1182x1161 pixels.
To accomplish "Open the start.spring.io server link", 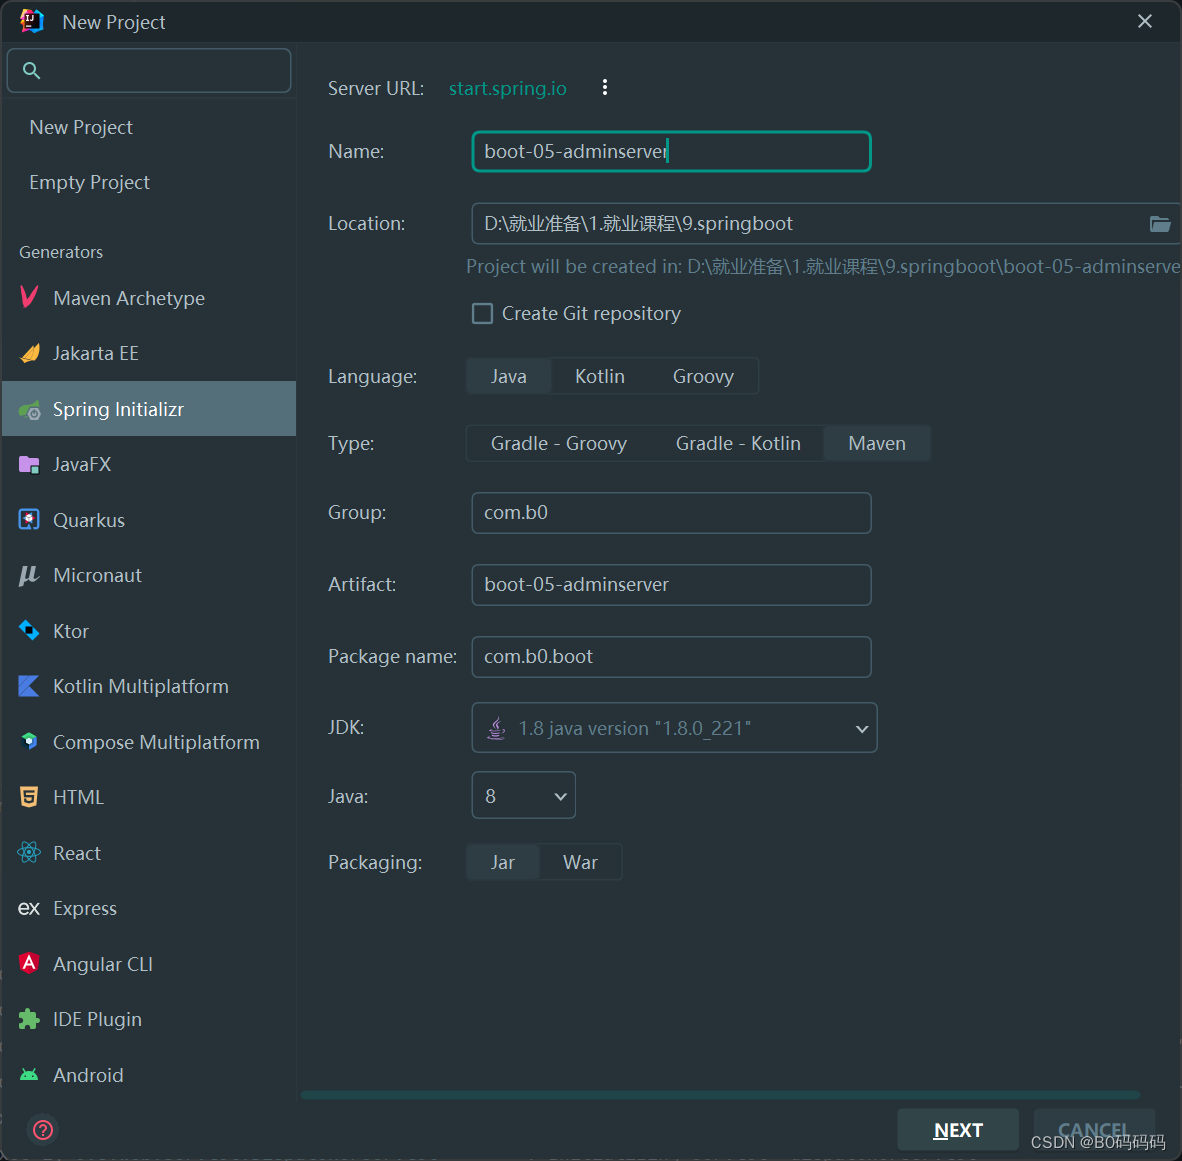I will pyautogui.click(x=507, y=88).
